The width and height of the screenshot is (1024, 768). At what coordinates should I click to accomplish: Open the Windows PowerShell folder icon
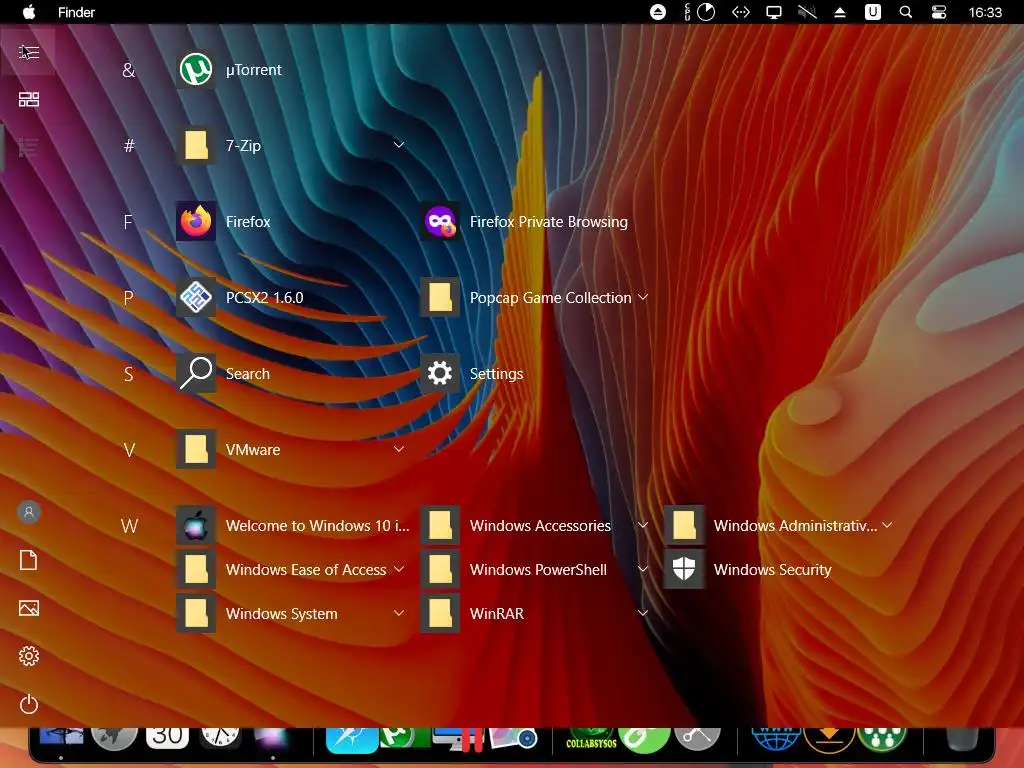[440, 569]
